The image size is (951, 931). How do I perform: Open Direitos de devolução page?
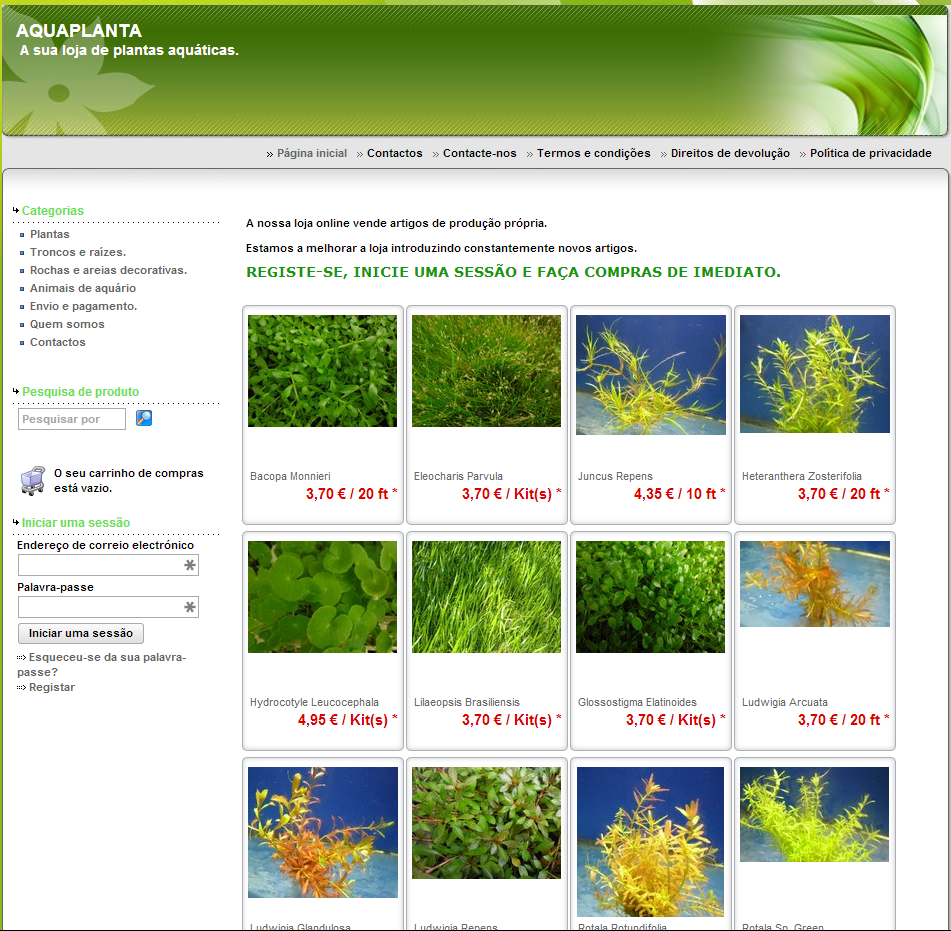click(730, 154)
